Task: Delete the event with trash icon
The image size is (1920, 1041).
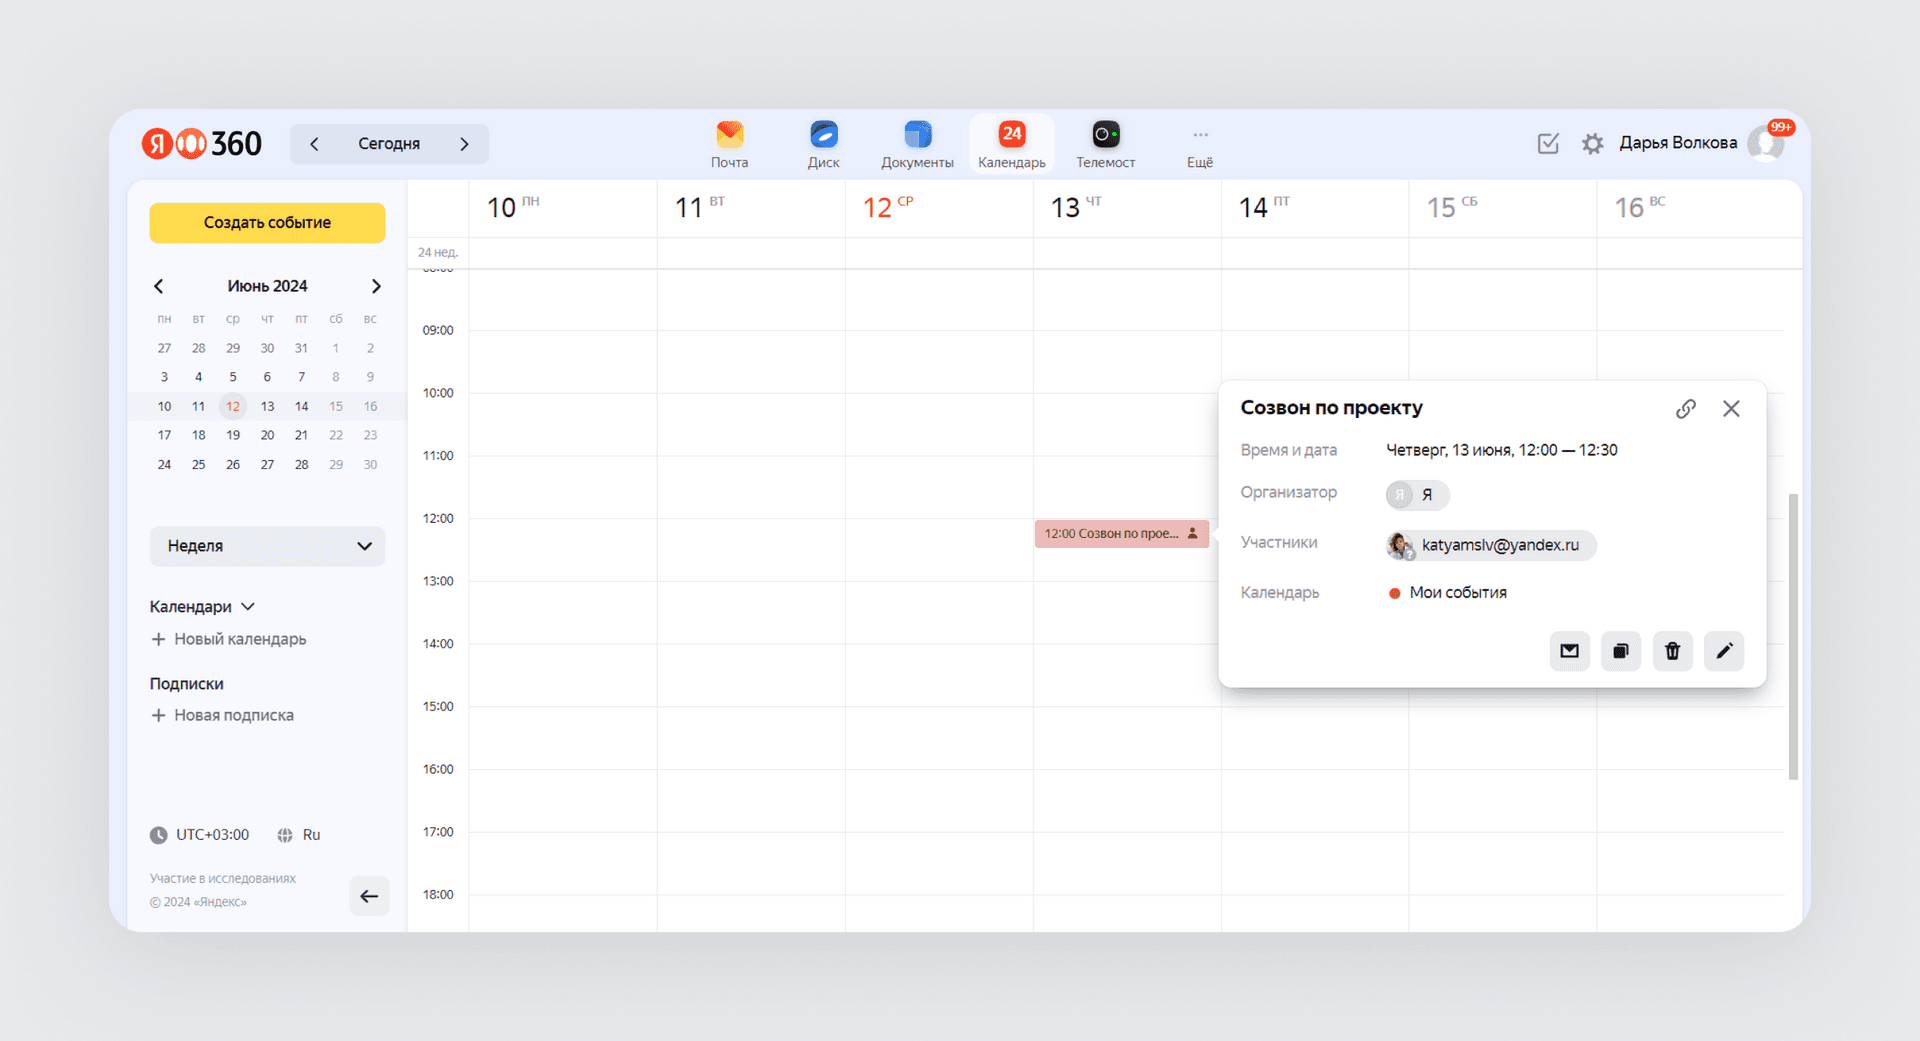Action: click(x=1672, y=651)
